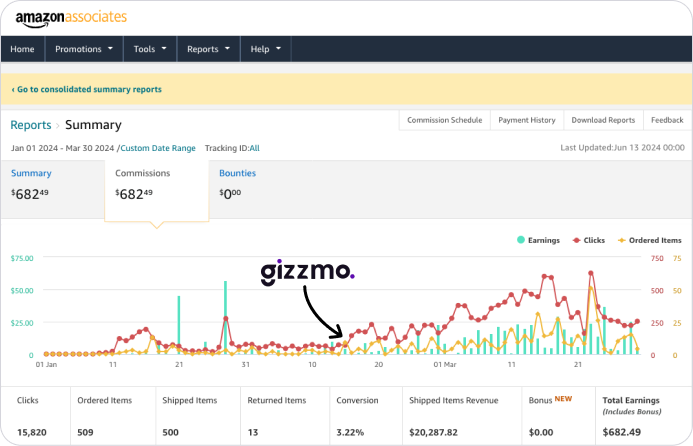Select the Commissions tab

pos(143,173)
